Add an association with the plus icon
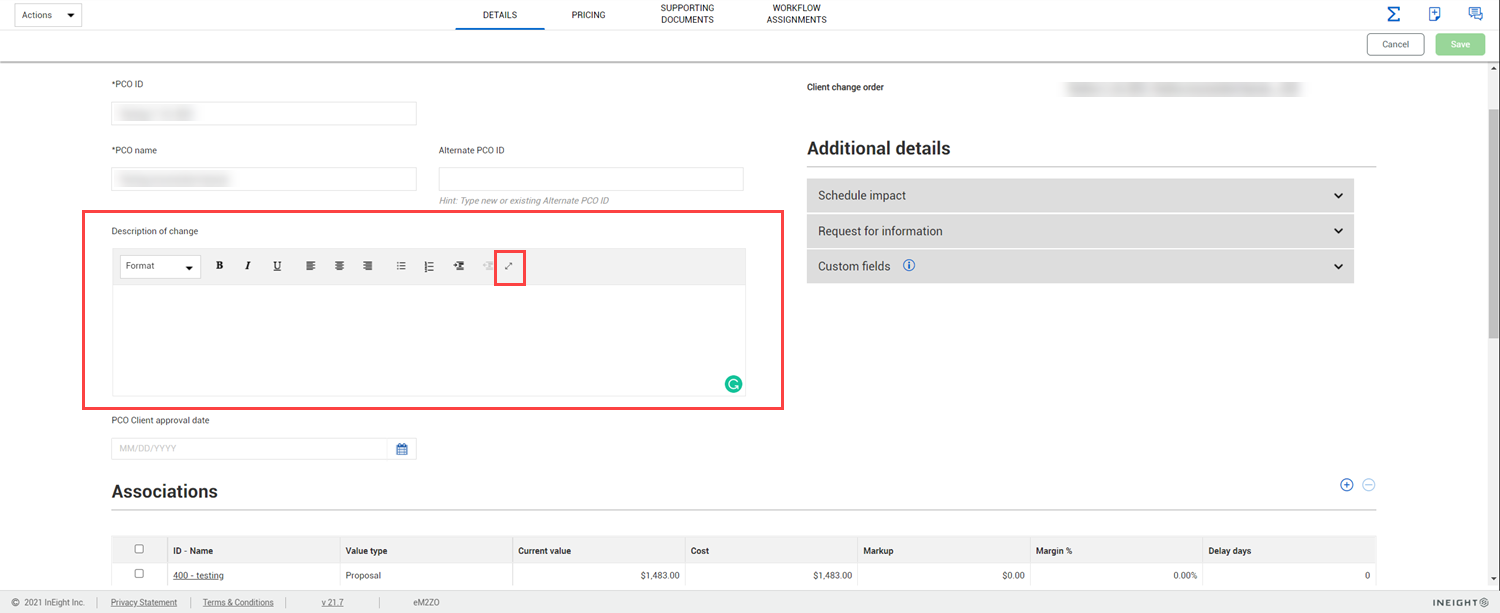The height and width of the screenshot is (613, 1500). pyautogui.click(x=1347, y=485)
